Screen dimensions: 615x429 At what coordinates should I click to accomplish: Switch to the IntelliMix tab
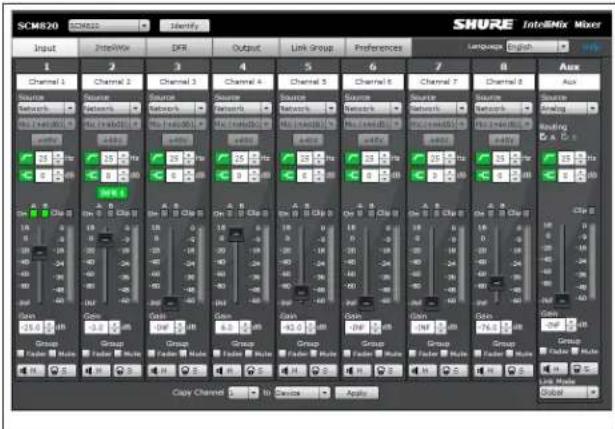point(112,48)
